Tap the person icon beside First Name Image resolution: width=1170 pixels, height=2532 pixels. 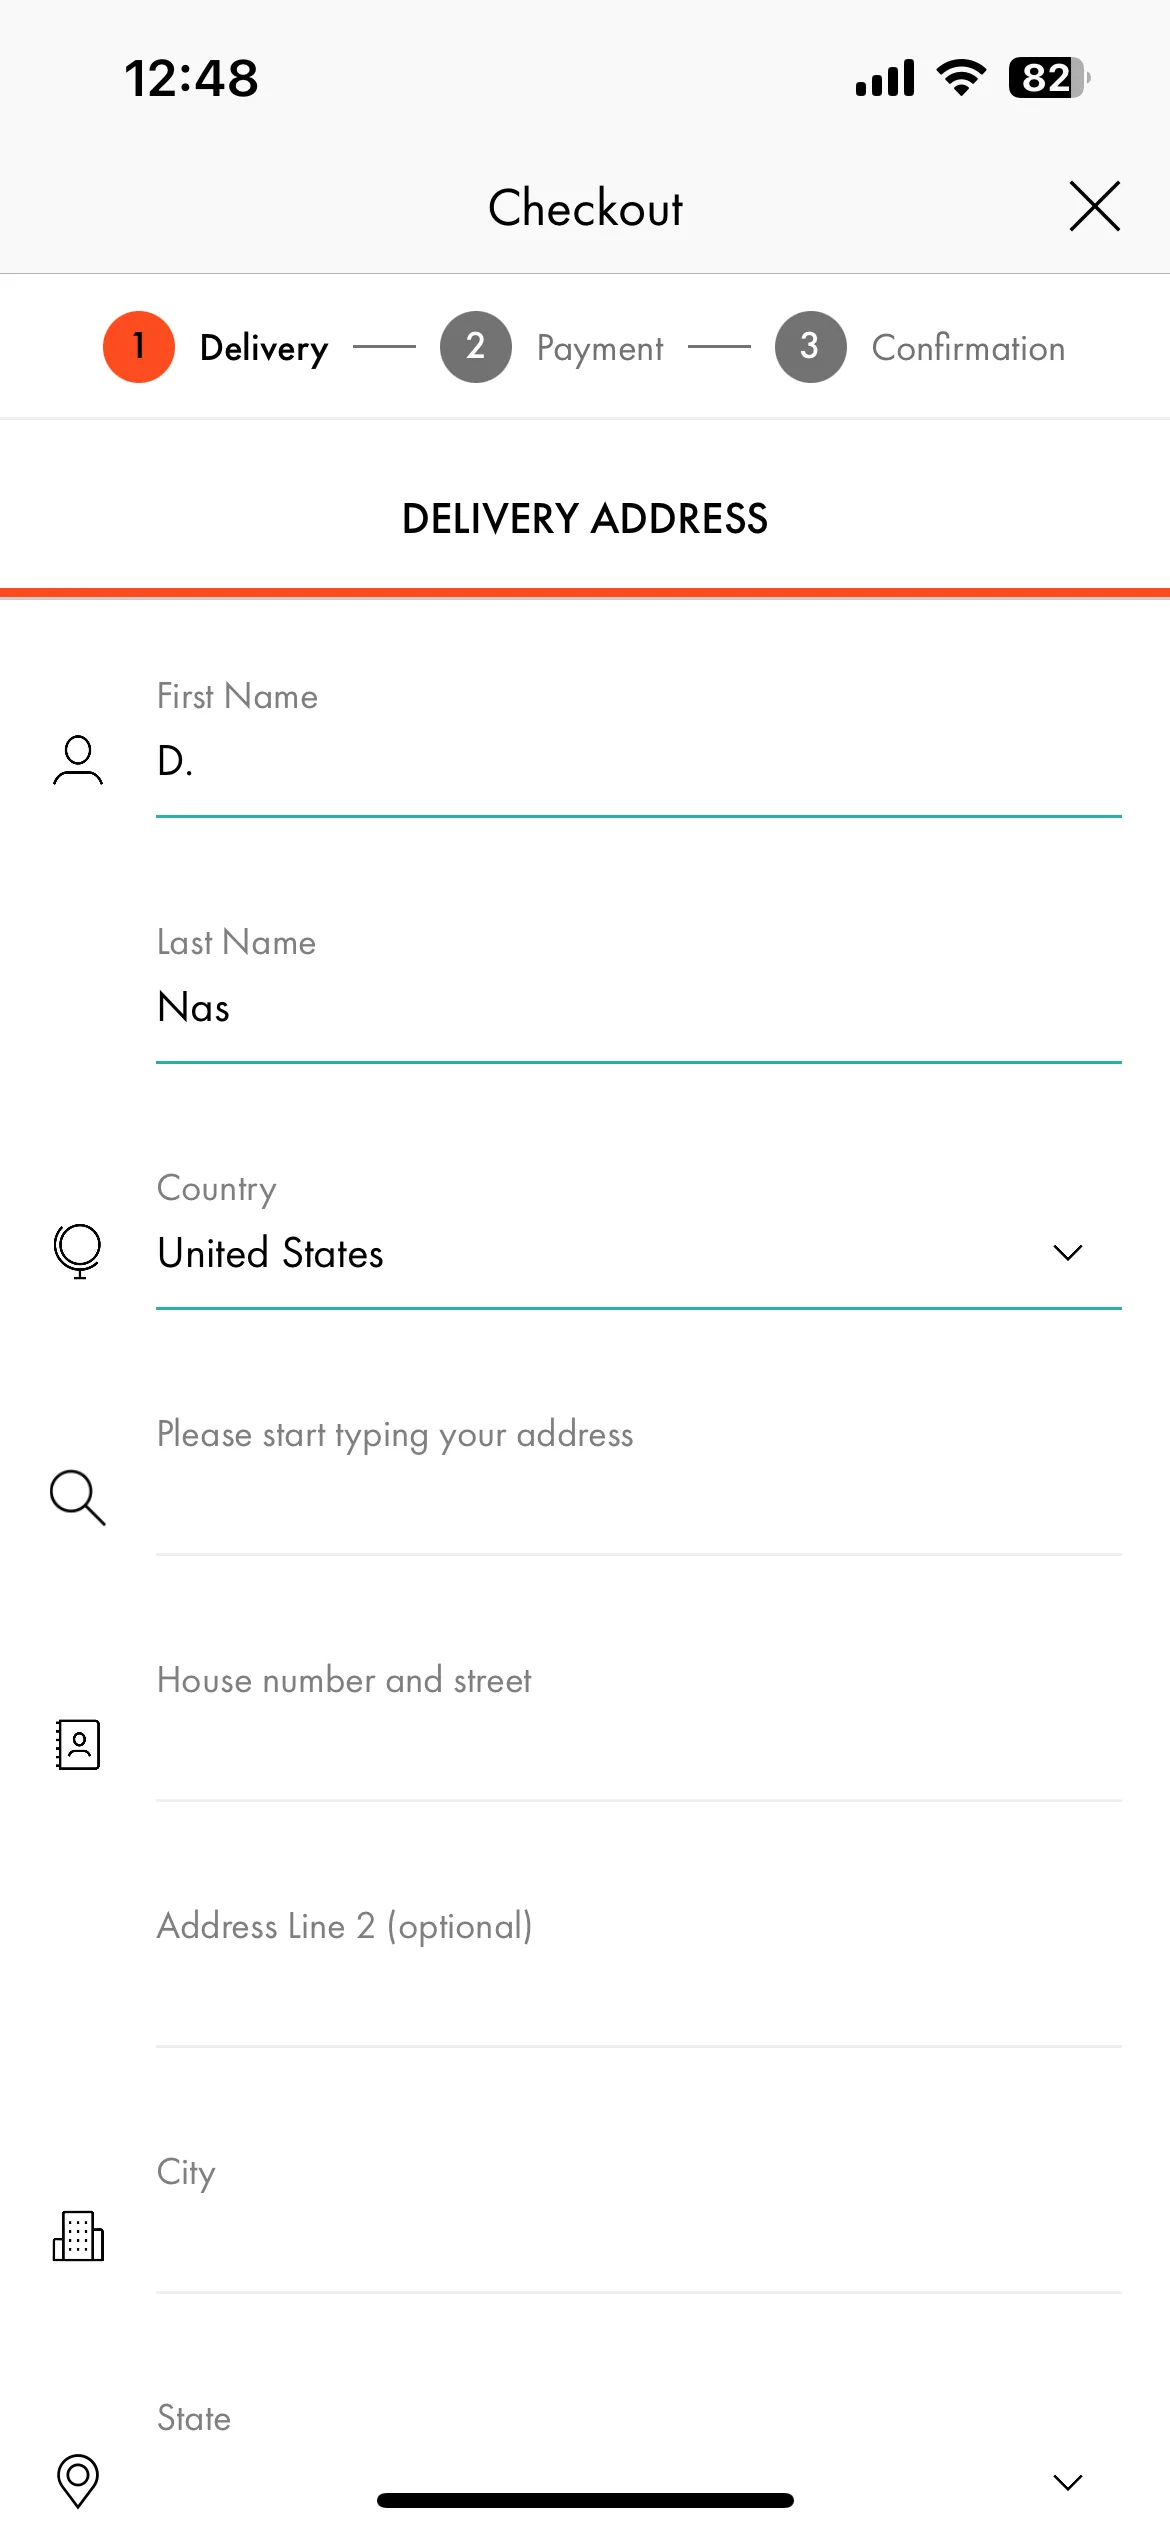[x=78, y=760]
